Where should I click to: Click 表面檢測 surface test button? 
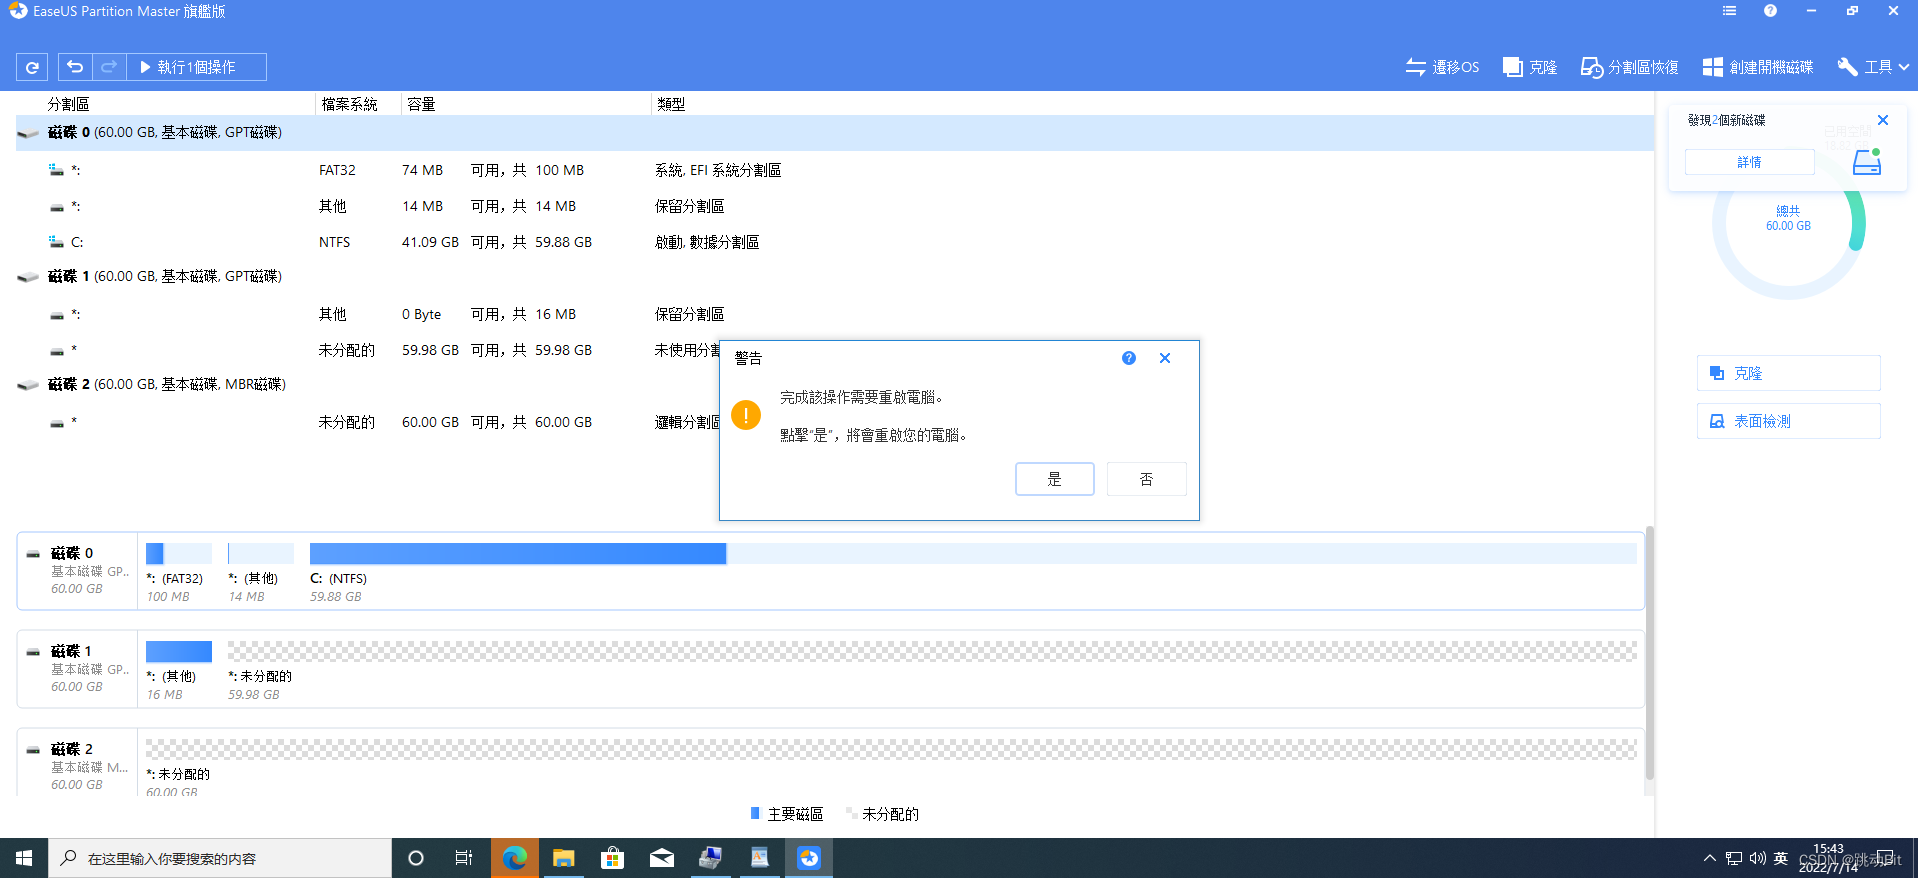[x=1788, y=421]
